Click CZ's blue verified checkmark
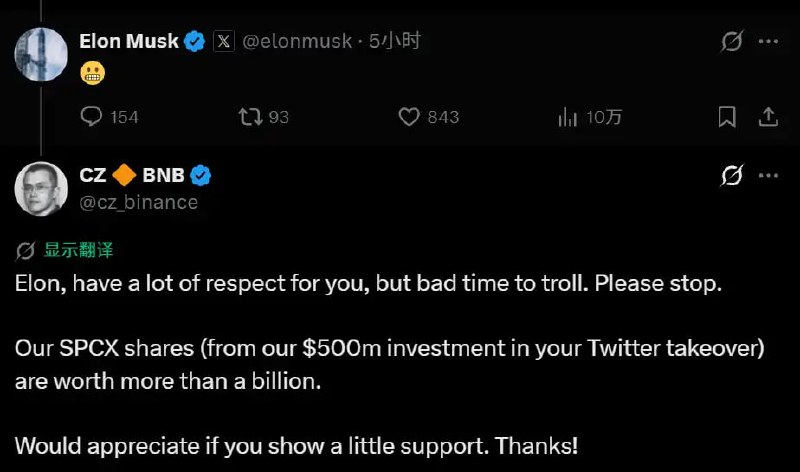The height and width of the screenshot is (472, 800). (201, 176)
